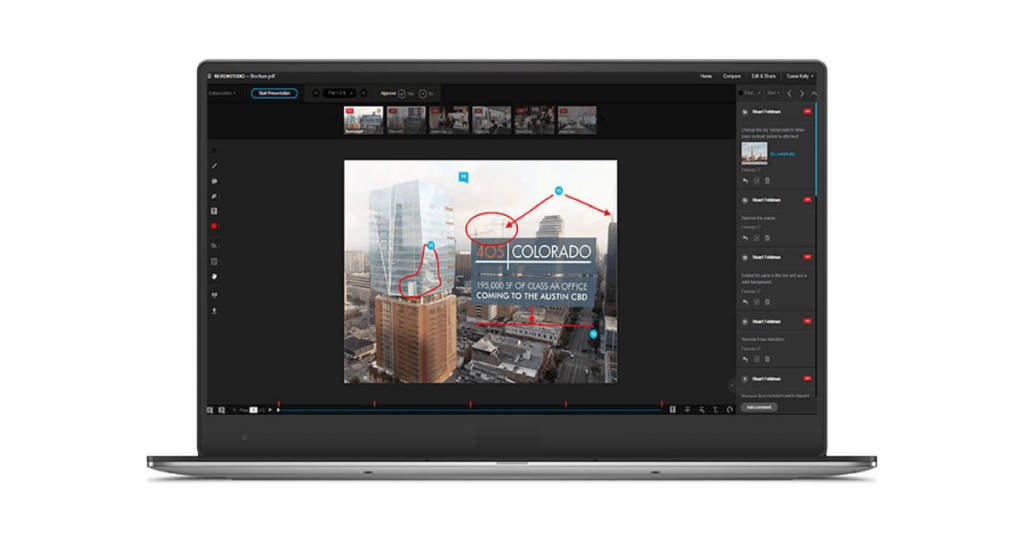This screenshot has height=538, width=1024.
Task: Activate the hand pan tool
Action: 214,276
